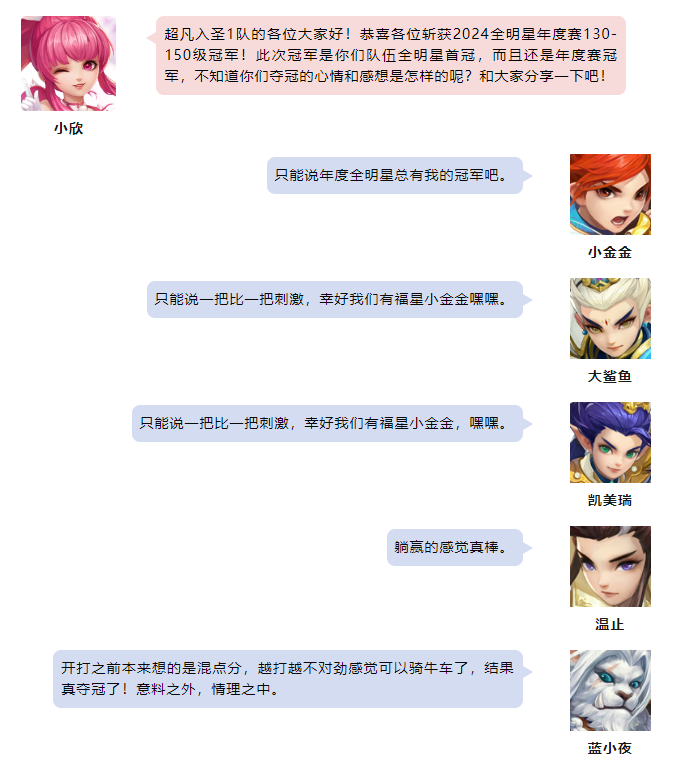This screenshot has width=674, height=765.
Task: Click 大鲨鱼's message ending with 小金金嘿嘿
Action: (335, 299)
